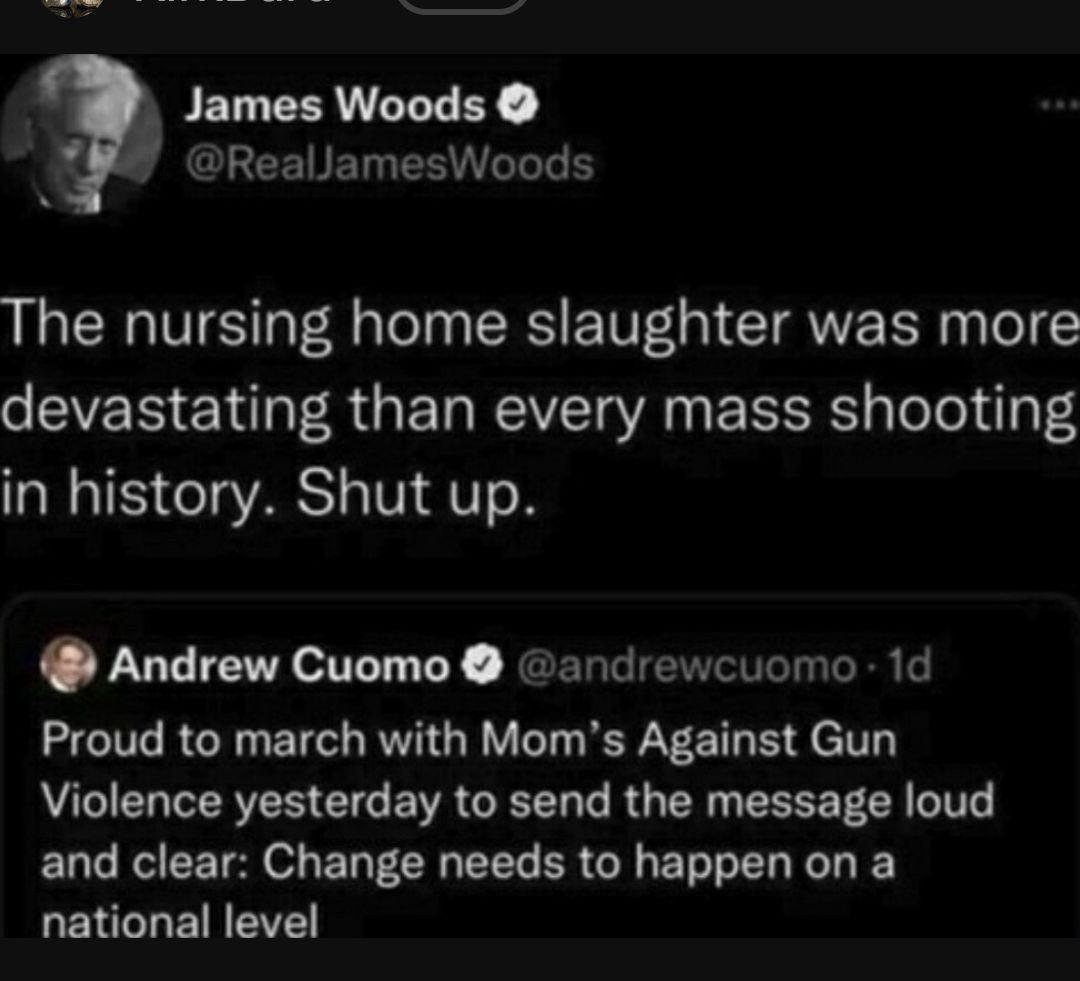Click the 1d timestamp on quoted tweet
Viewport: 1080px width, 981px height.
[910, 665]
